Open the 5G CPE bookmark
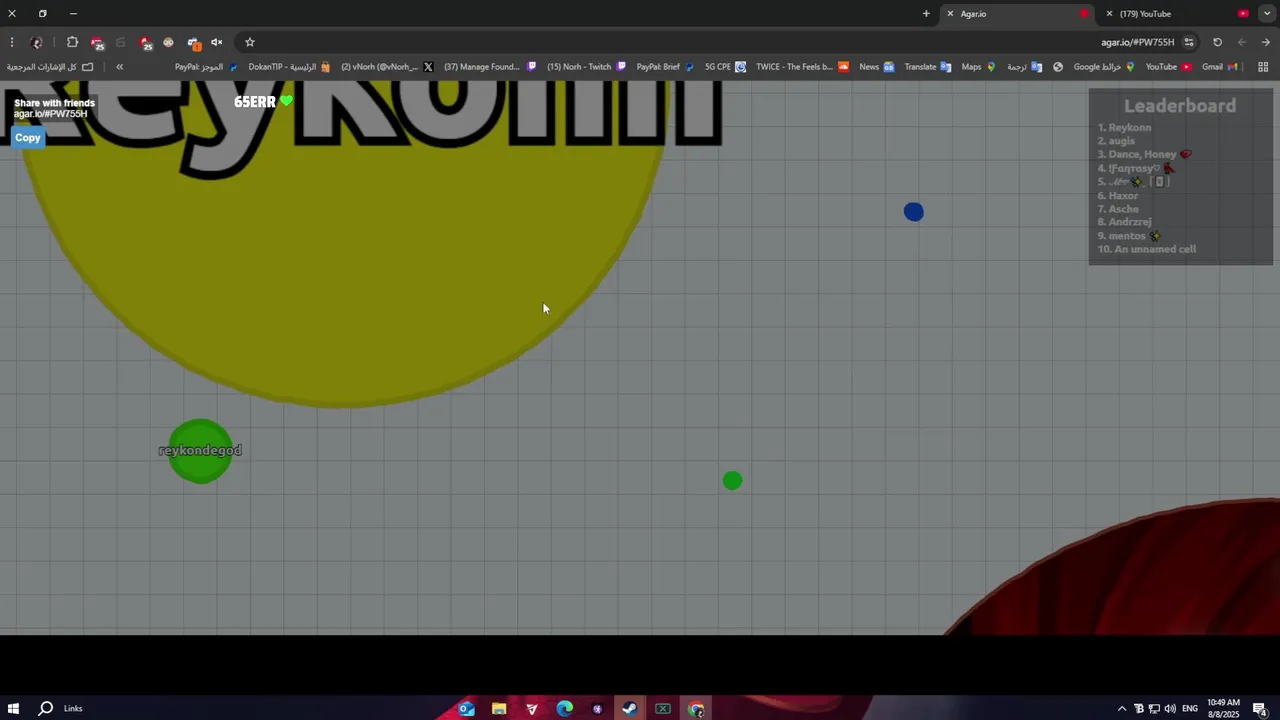The image size is (1280, 720). click(725, 67)
